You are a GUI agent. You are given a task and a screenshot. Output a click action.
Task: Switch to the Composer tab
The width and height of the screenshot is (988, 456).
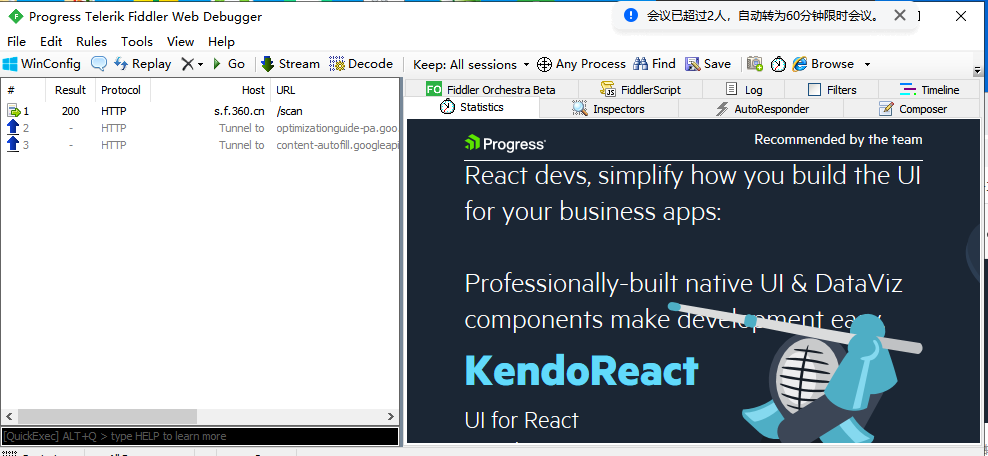[x=912, y=109]
